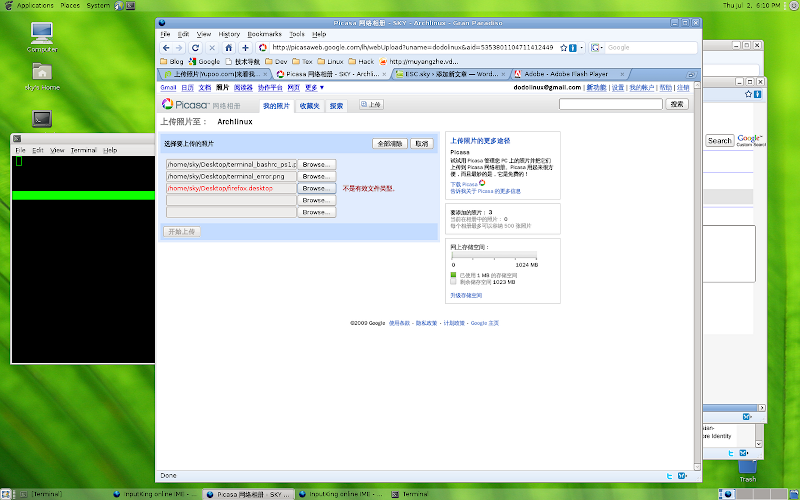Open the Computer desktop icon
This screenshot has height=500, width=800.
pos(42,37)
